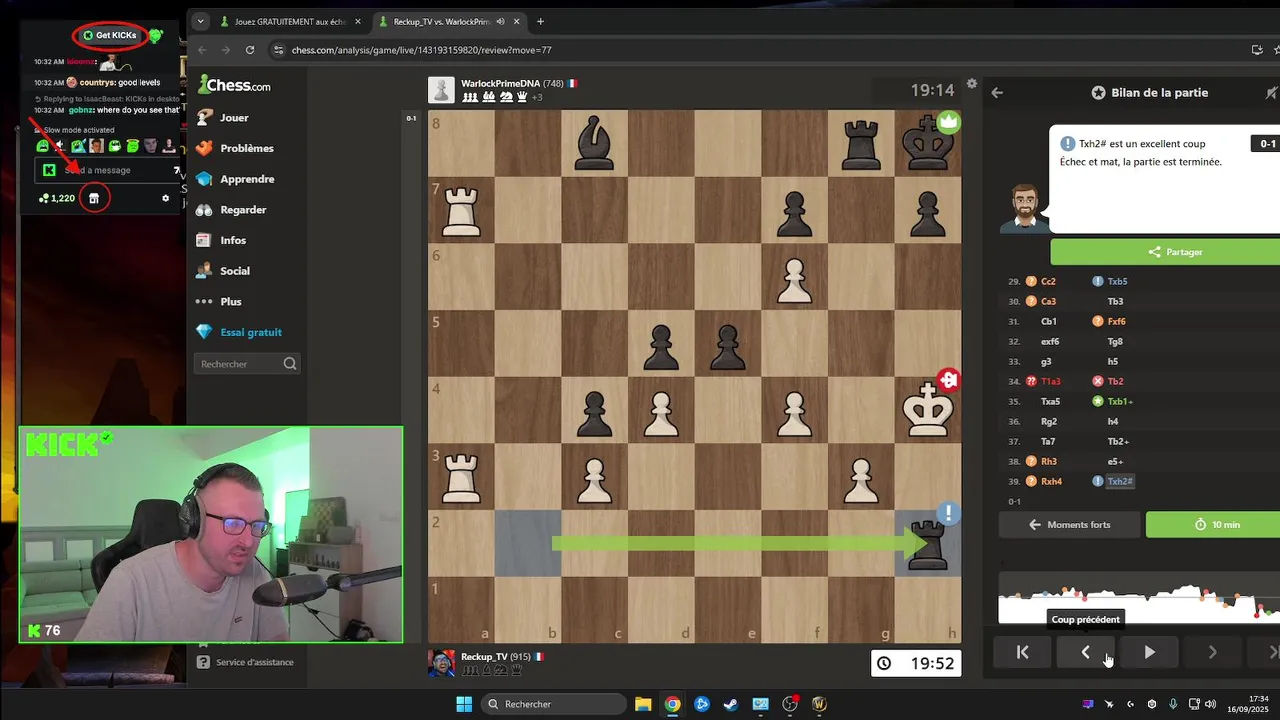Viewport: 1280px width, 720px height.
Task: Open the Jouer menu in Chess.com sidebar
Action: click(222, 117)
